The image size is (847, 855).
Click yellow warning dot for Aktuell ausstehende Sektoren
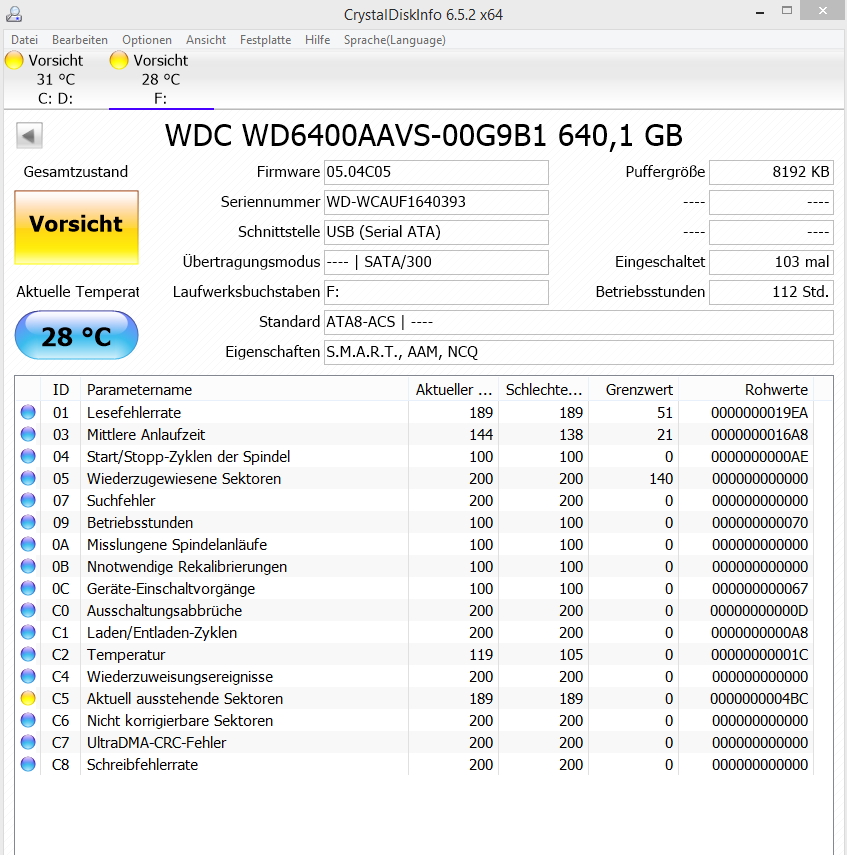click(x=28, y=698)
